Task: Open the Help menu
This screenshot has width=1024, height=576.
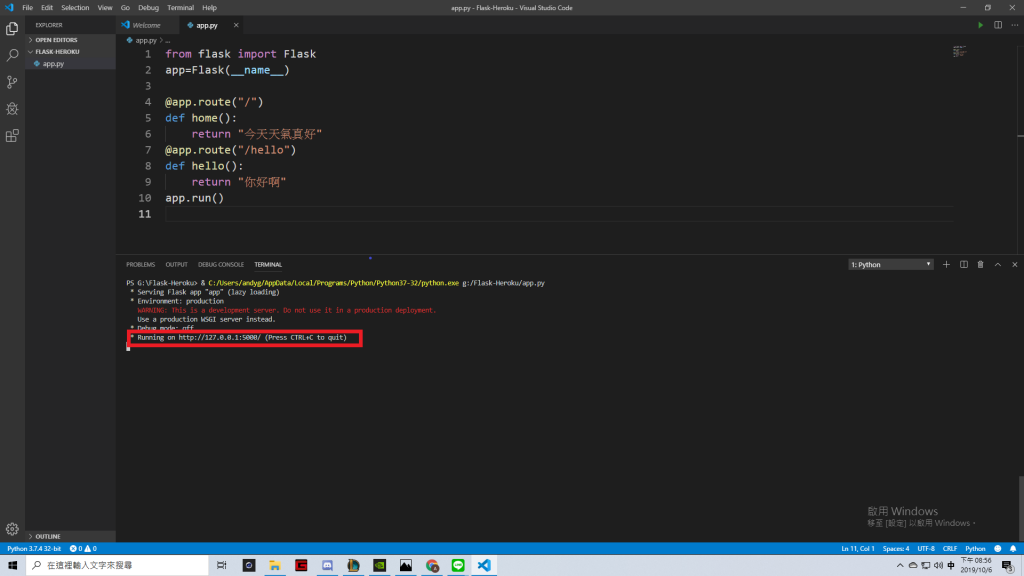Action: click(209, 8)
